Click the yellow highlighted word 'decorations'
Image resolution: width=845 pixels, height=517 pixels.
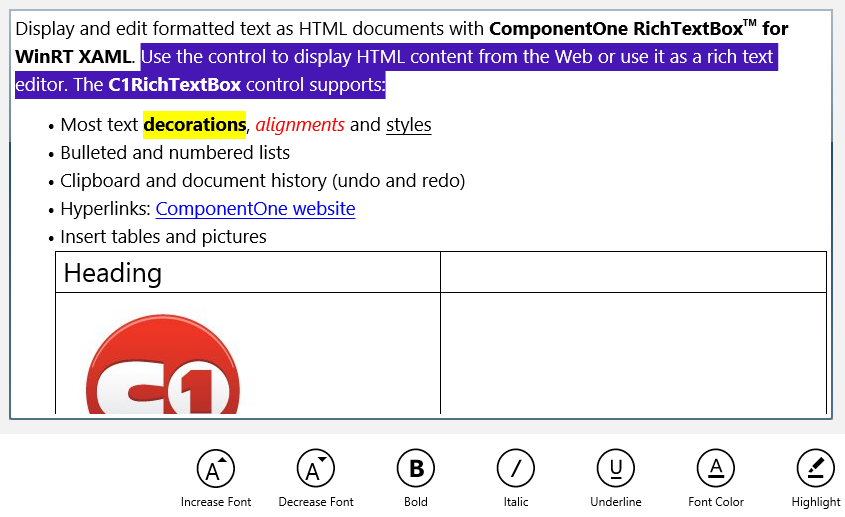point(195,125)
